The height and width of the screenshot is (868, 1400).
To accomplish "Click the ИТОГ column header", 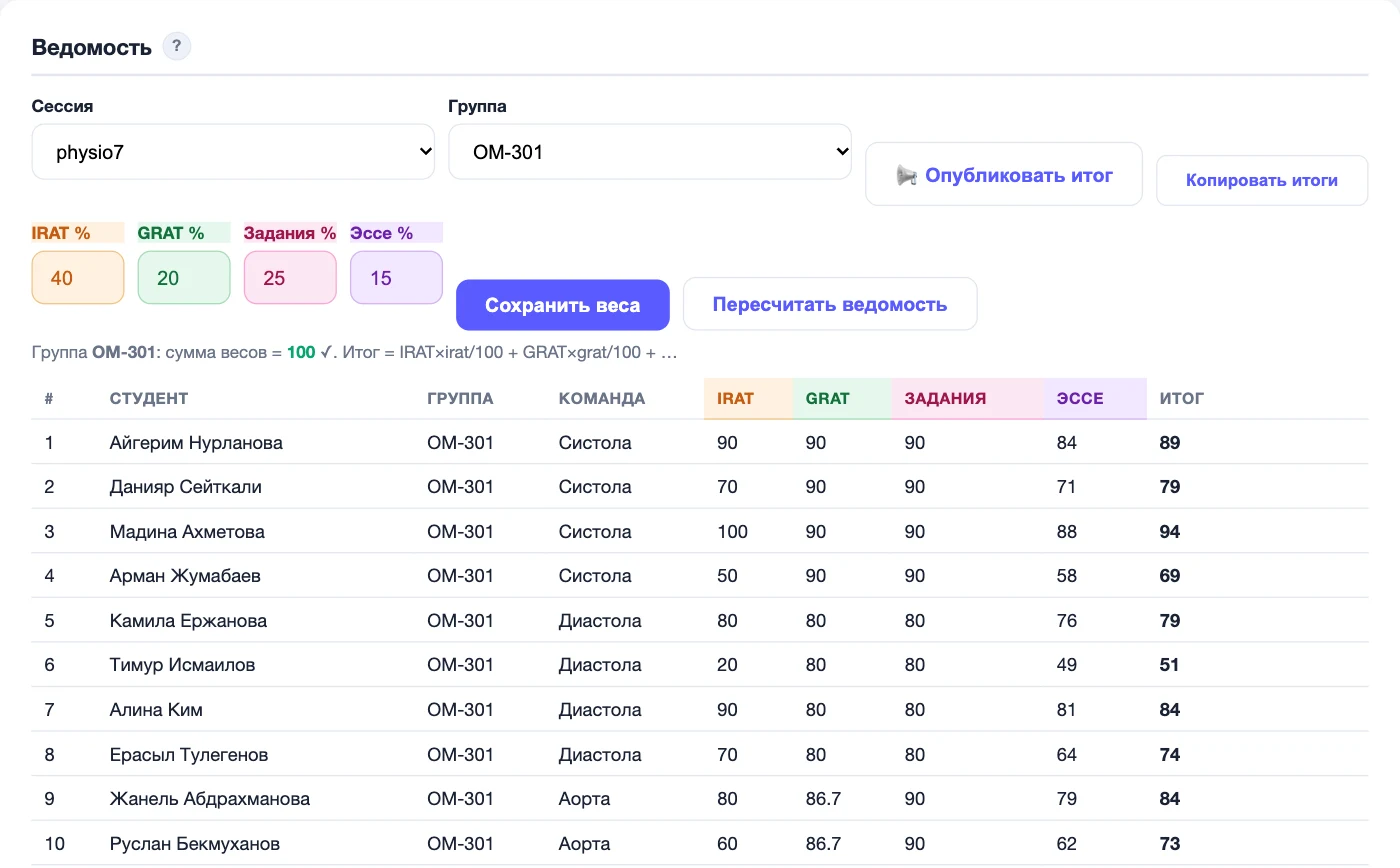I will [1182, 398].
